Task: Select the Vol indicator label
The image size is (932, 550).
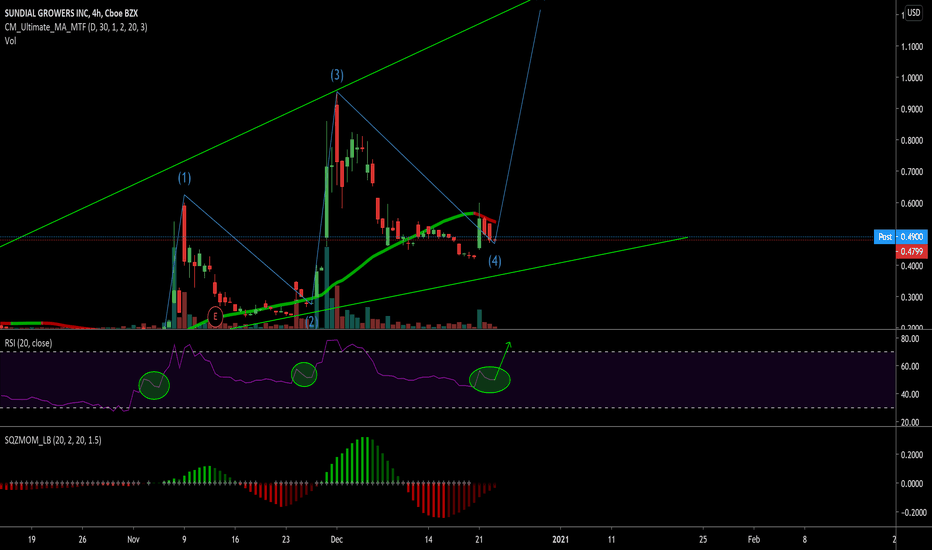Action: pyautogui.click(x=10, y=40)
